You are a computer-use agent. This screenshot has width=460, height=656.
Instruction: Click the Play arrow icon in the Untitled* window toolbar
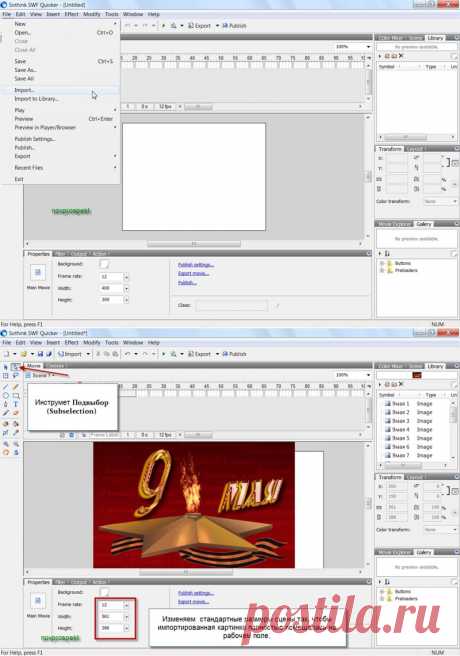[x=164, y=354]
